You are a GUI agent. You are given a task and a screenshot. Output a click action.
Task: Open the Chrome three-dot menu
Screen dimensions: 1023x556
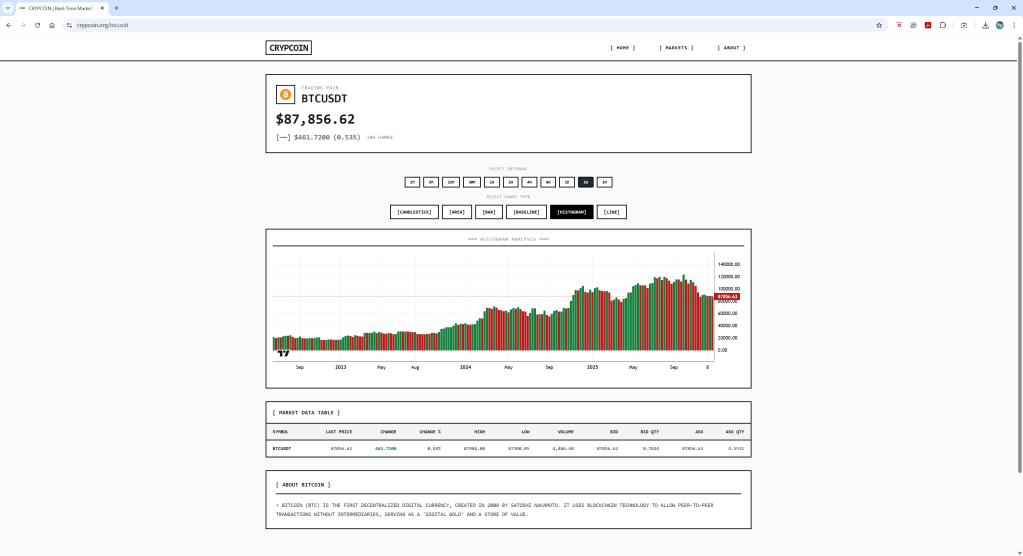coord(1012,25)
